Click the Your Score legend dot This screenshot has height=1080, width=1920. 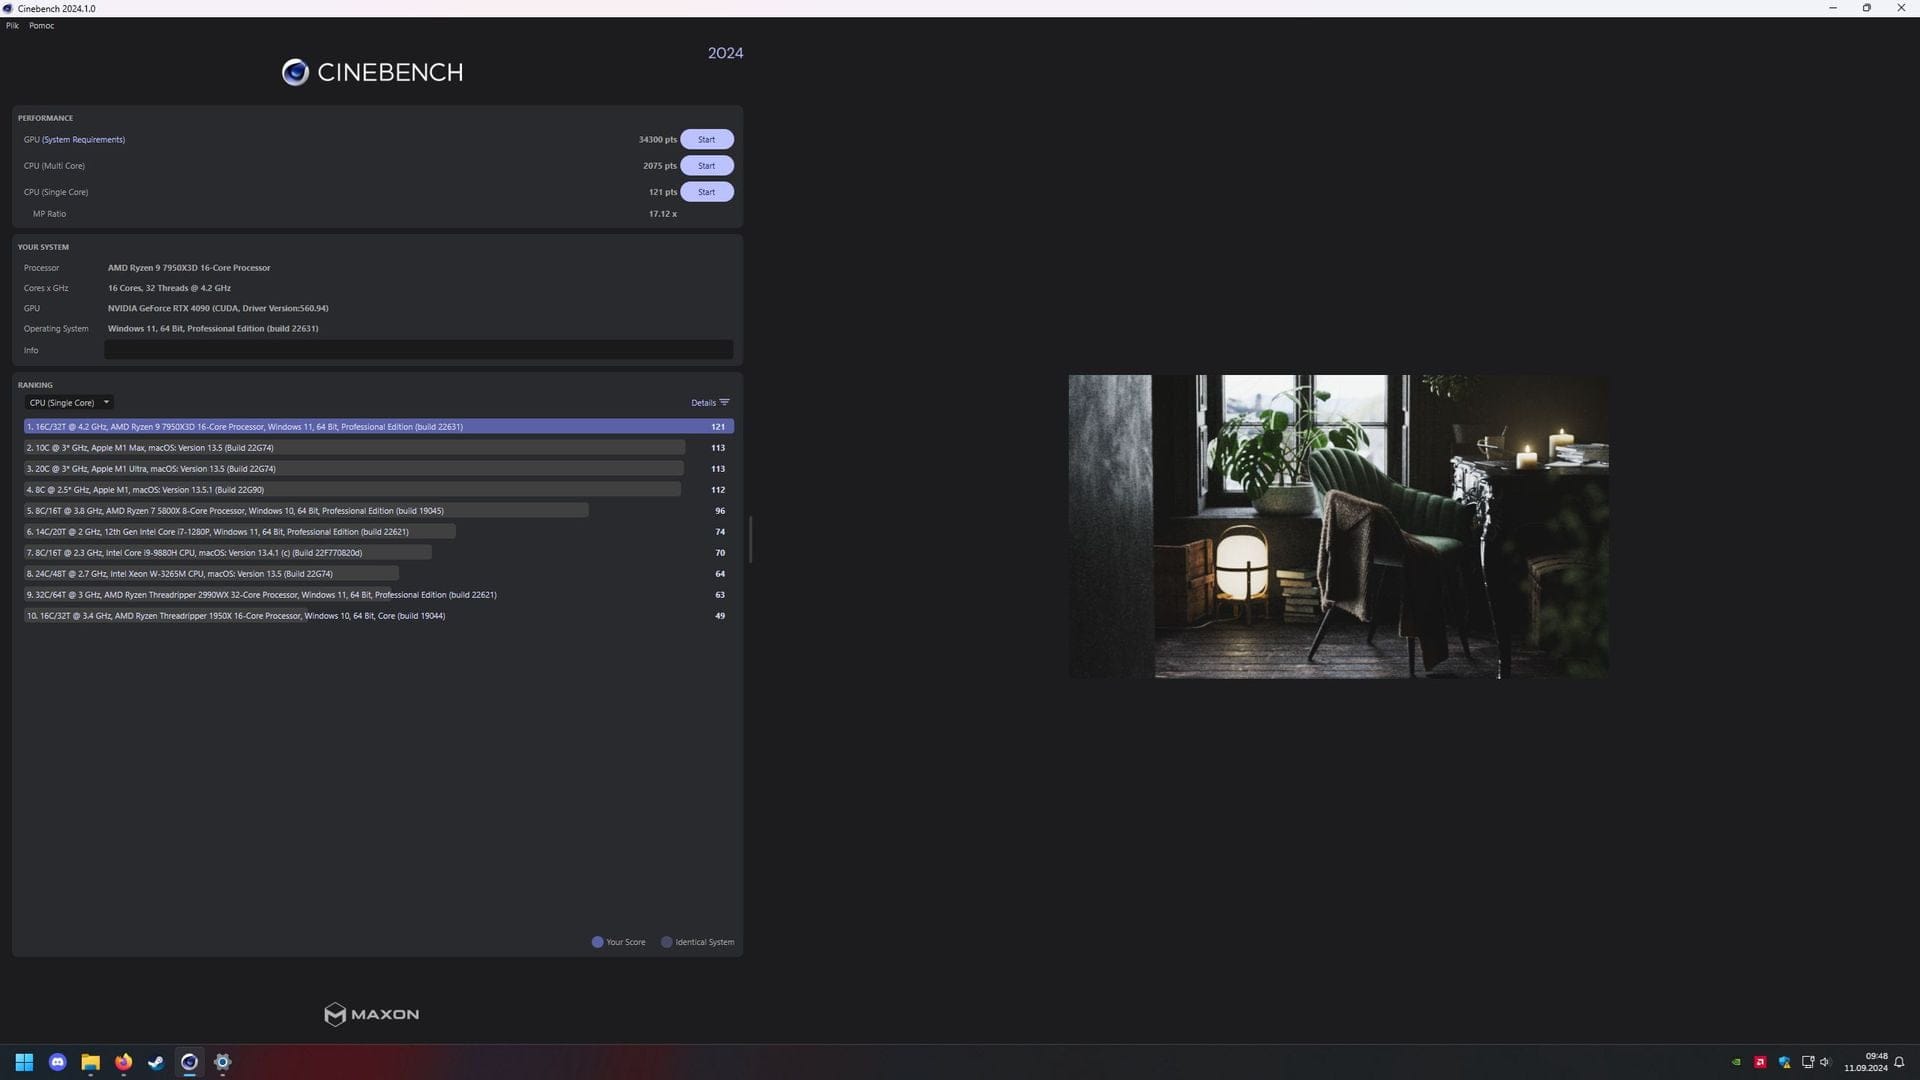[597, 942]
